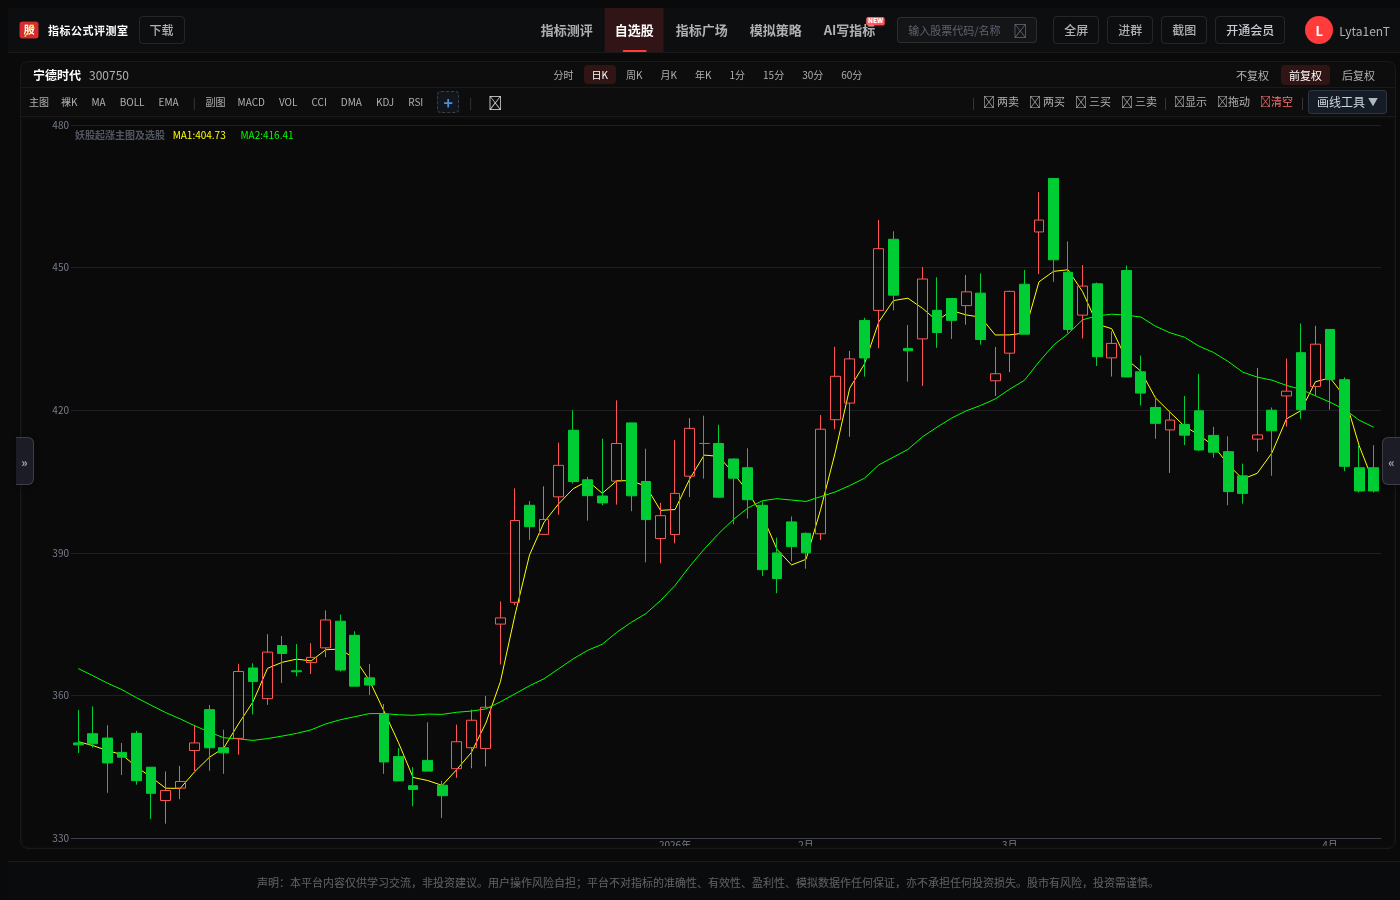
Task: Click the 全屏 fullscreen button
Action: click(x=1076, y=31)
